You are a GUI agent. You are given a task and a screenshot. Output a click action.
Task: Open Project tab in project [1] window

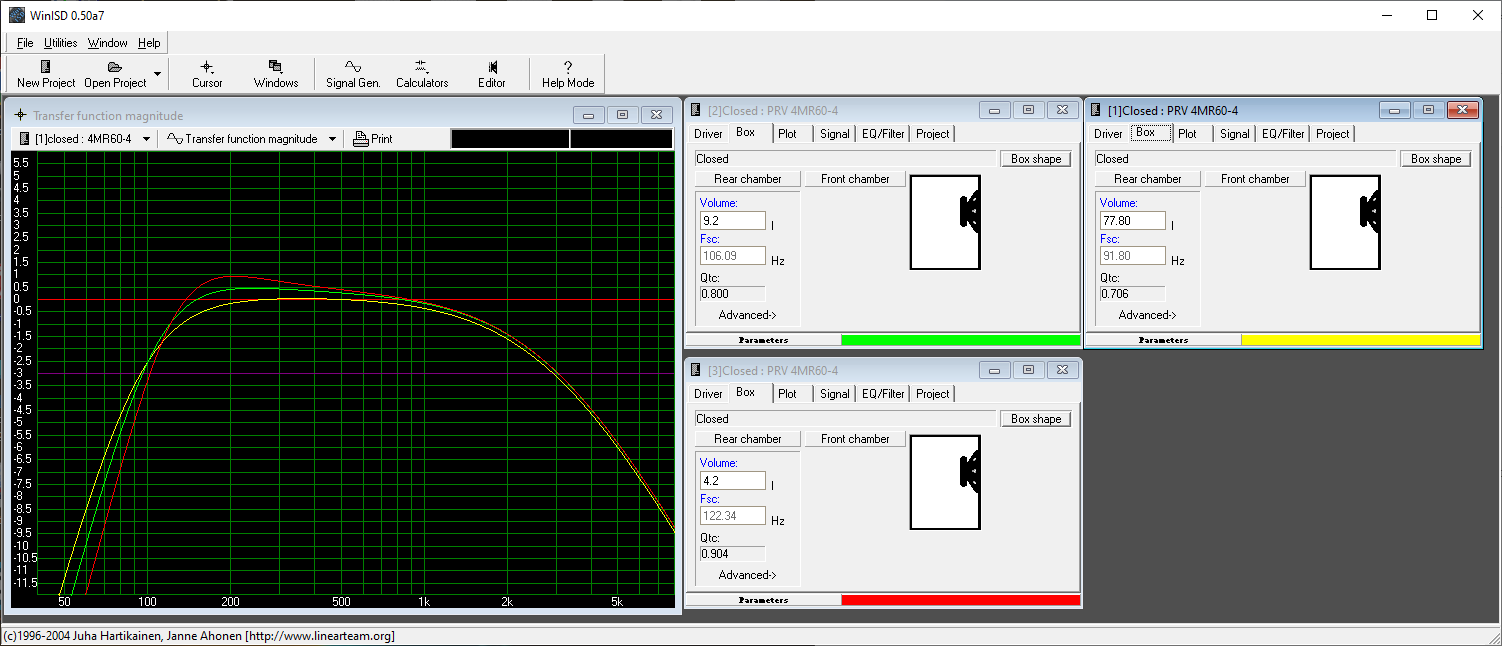tap(1333, 134)
